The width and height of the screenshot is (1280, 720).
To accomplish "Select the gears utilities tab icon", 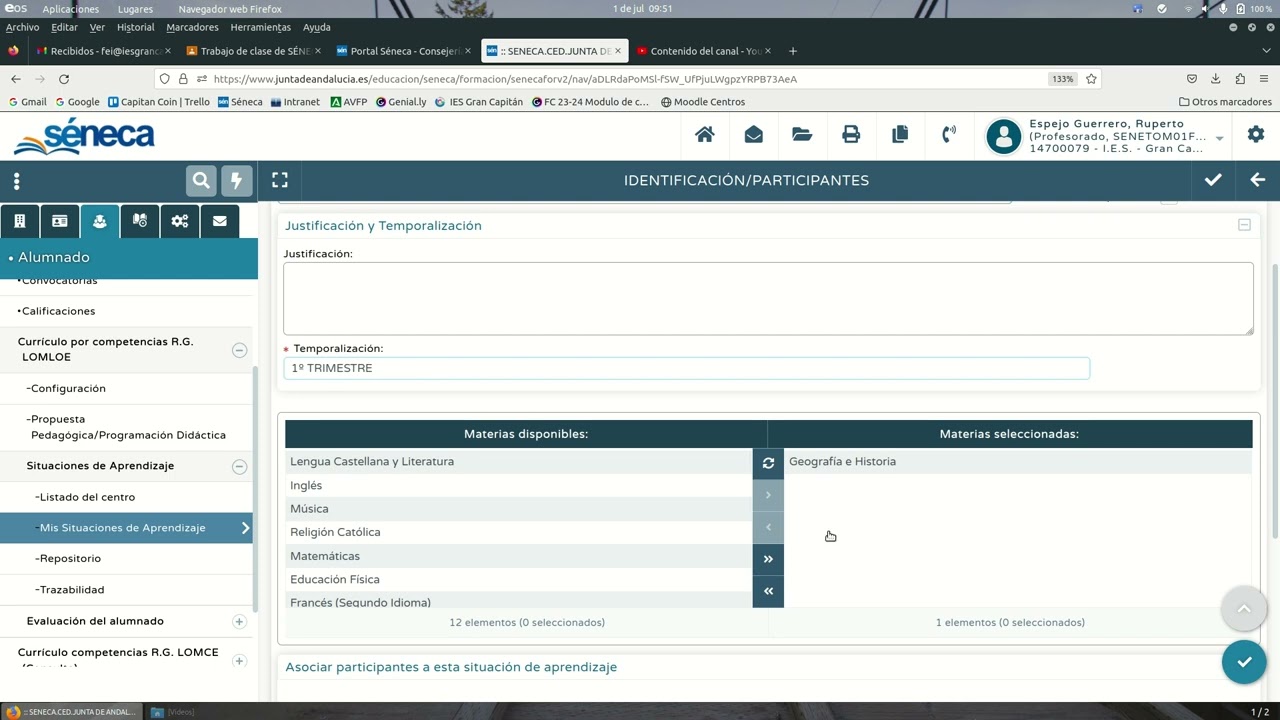I will (180, 221).
